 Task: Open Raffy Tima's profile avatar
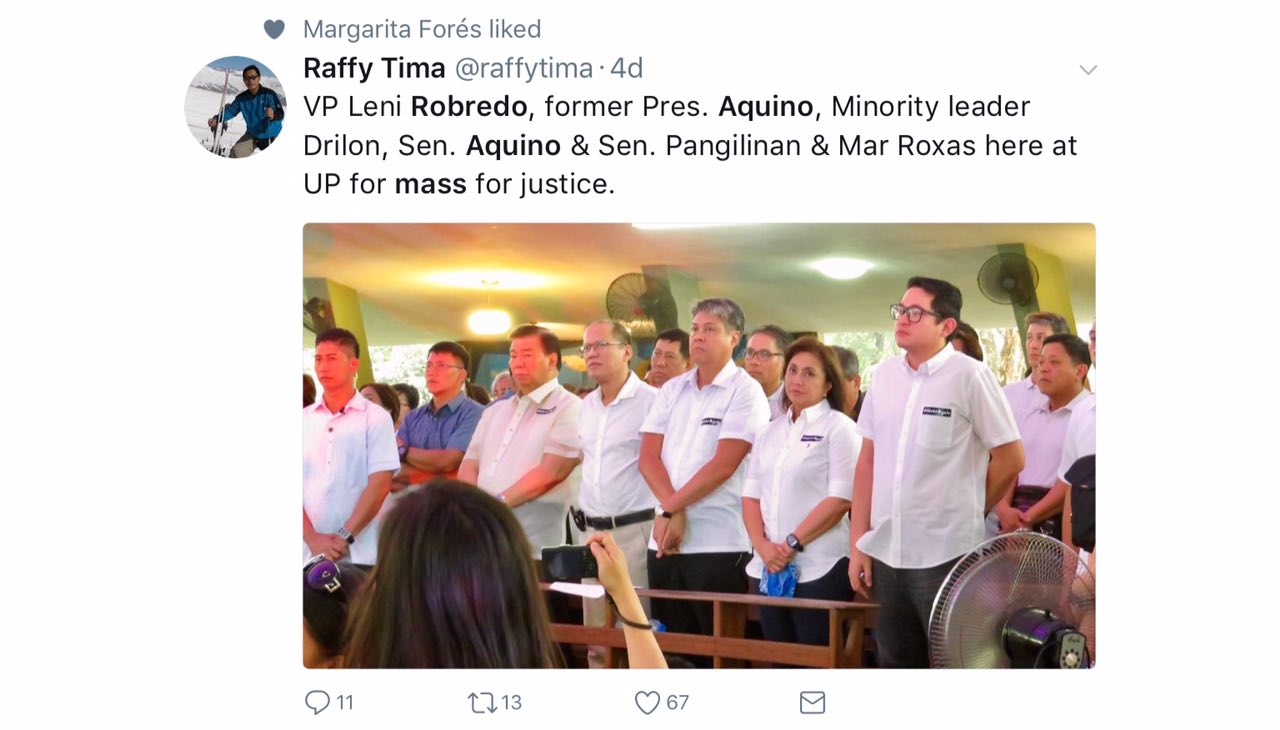(x=236, y=107)
